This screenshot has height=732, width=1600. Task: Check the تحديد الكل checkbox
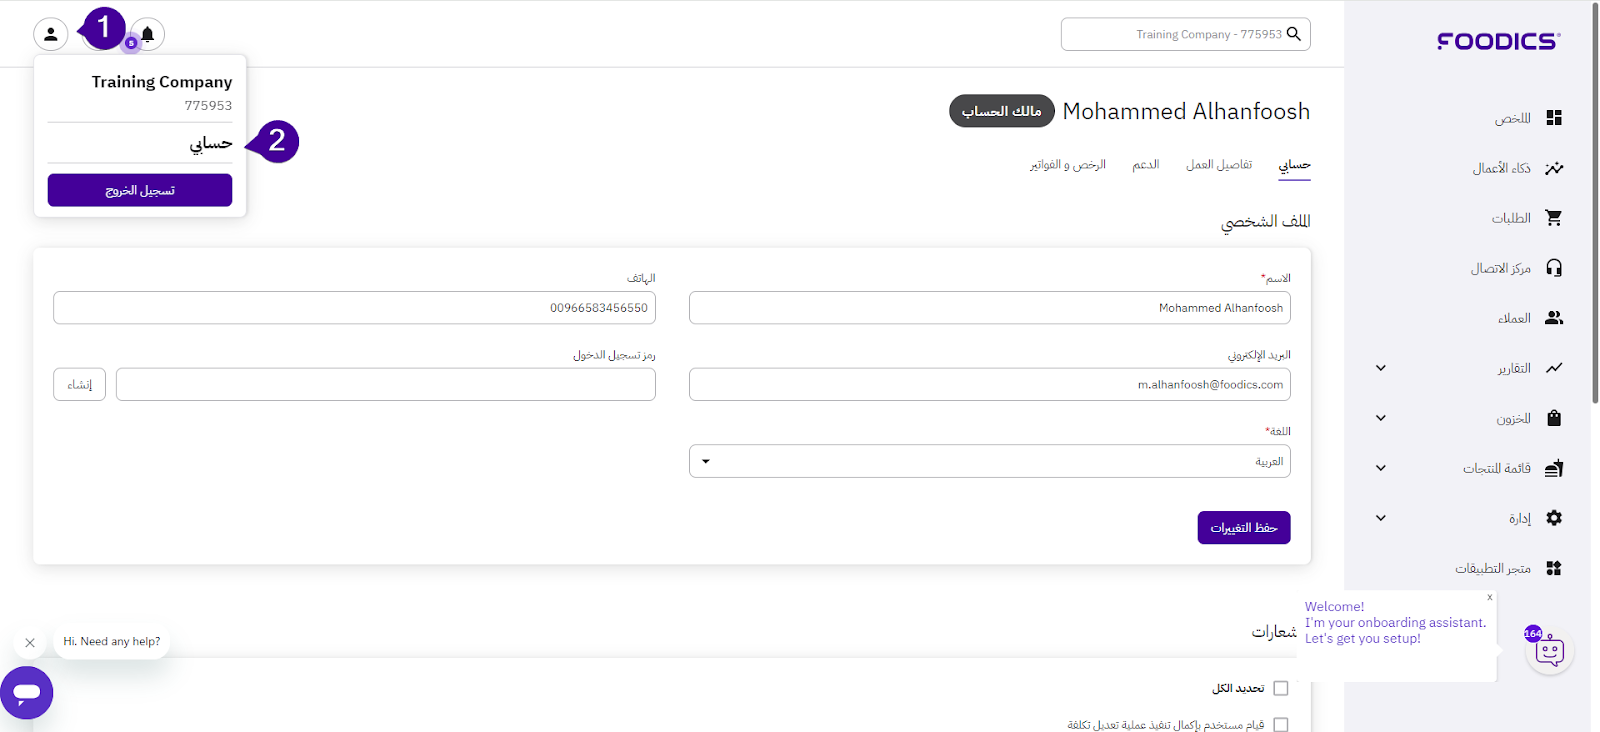[x=1281, y=688]
